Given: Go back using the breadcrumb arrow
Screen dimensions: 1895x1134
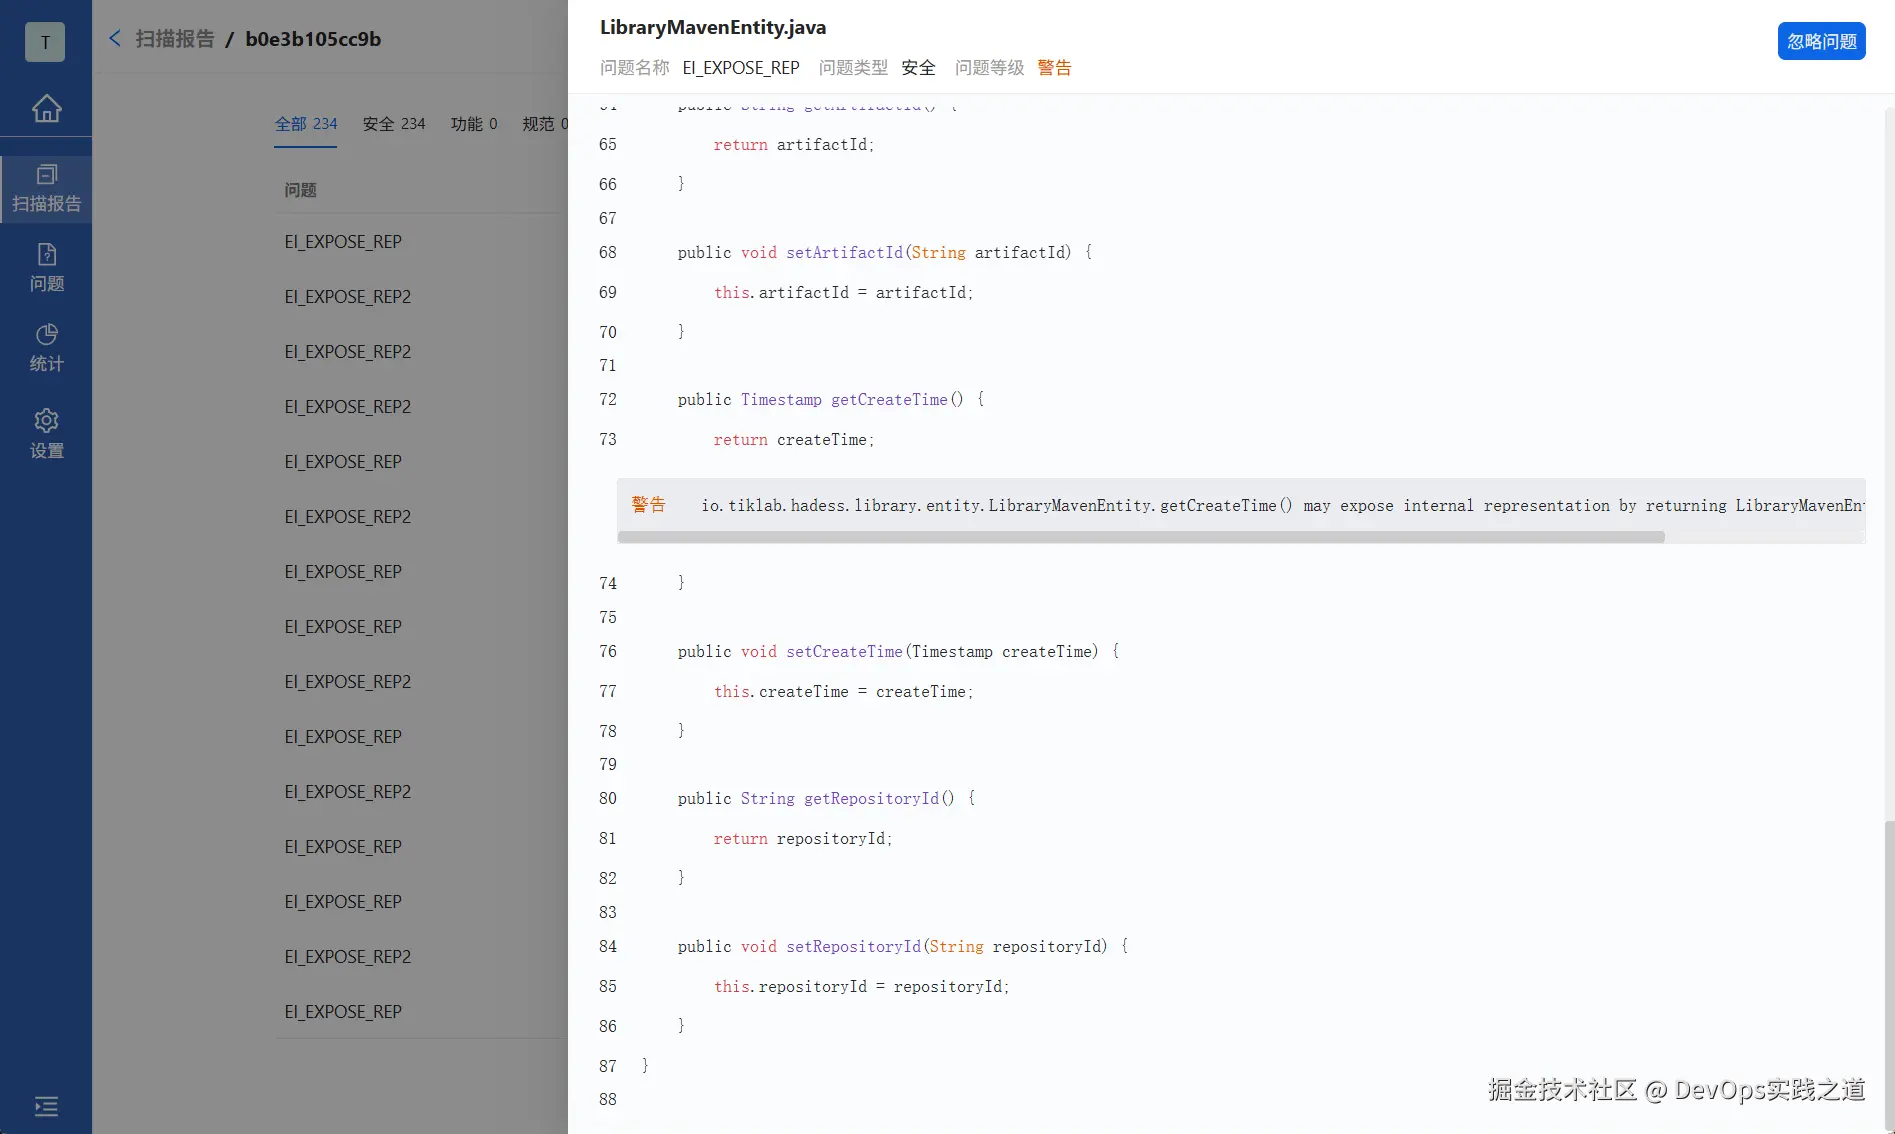Looking at the screenshot, I should point(115,38).
